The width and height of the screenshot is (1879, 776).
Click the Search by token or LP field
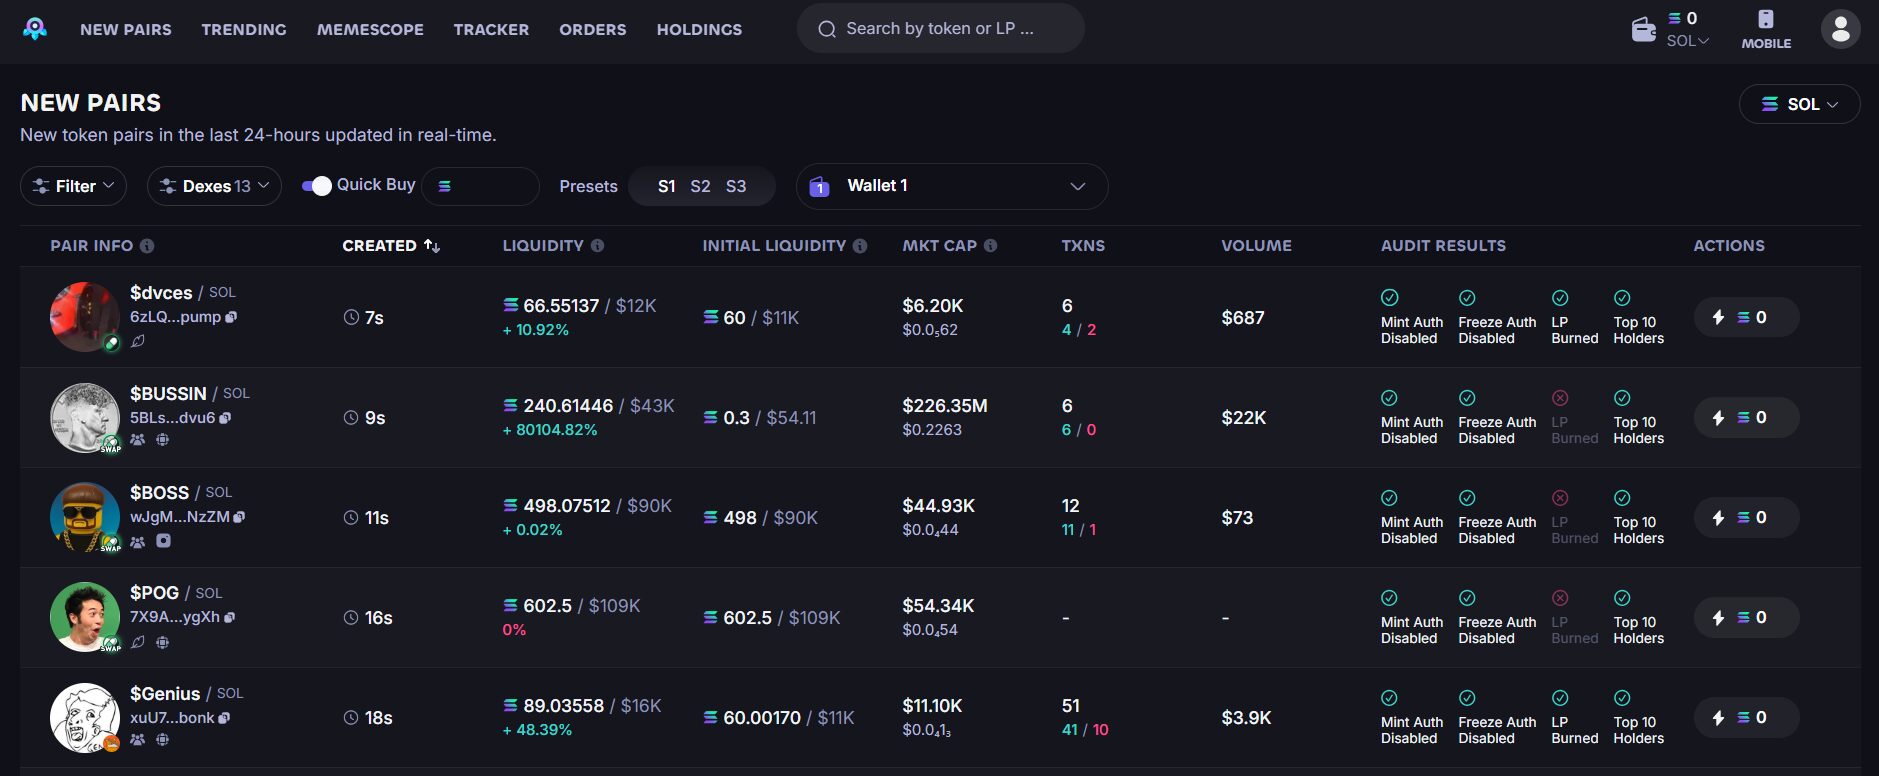(x=940, y=29)
